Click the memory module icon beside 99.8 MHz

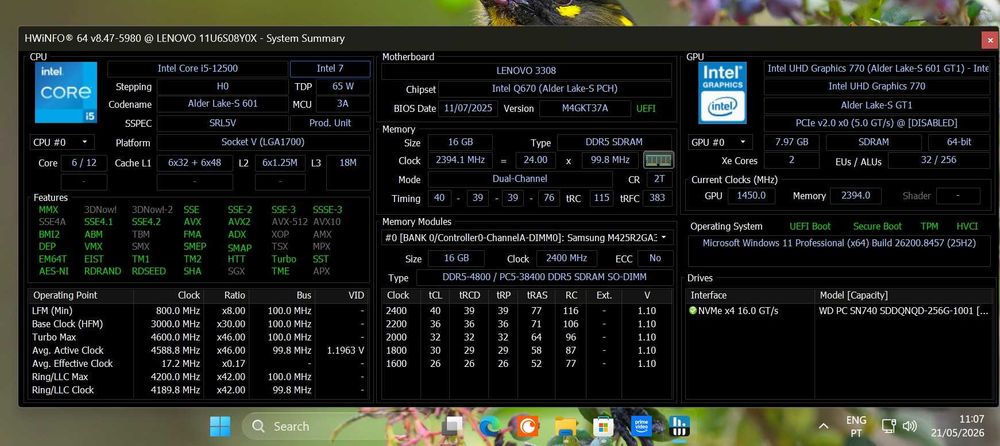click(x=658, y=160)
